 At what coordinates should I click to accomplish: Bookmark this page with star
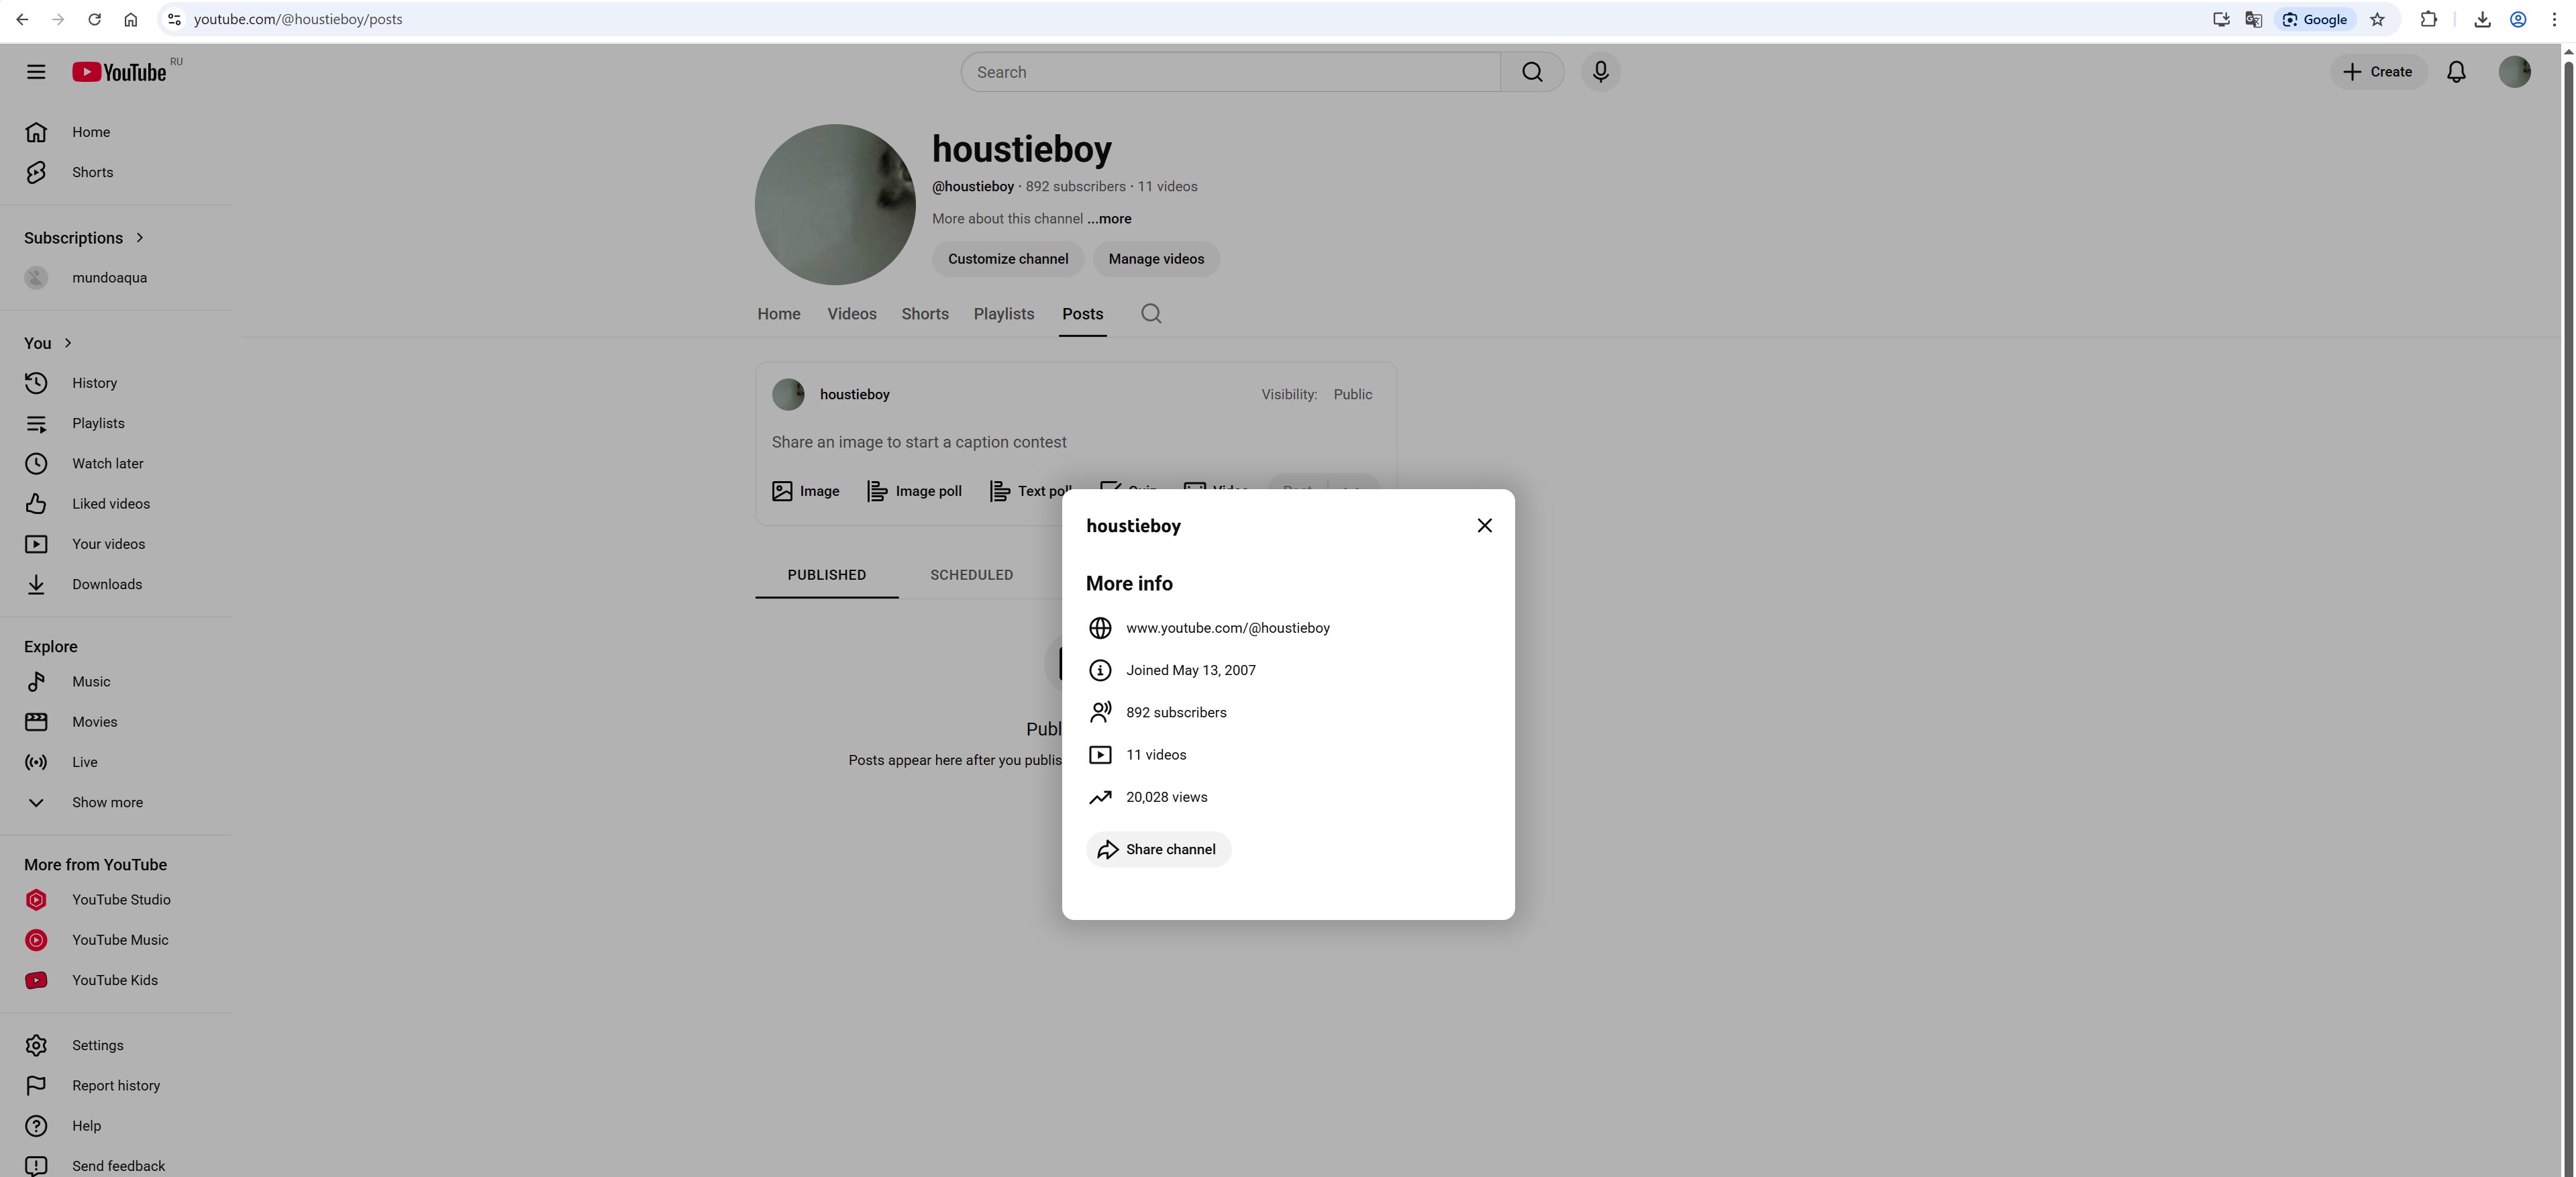pos(2377,19)
